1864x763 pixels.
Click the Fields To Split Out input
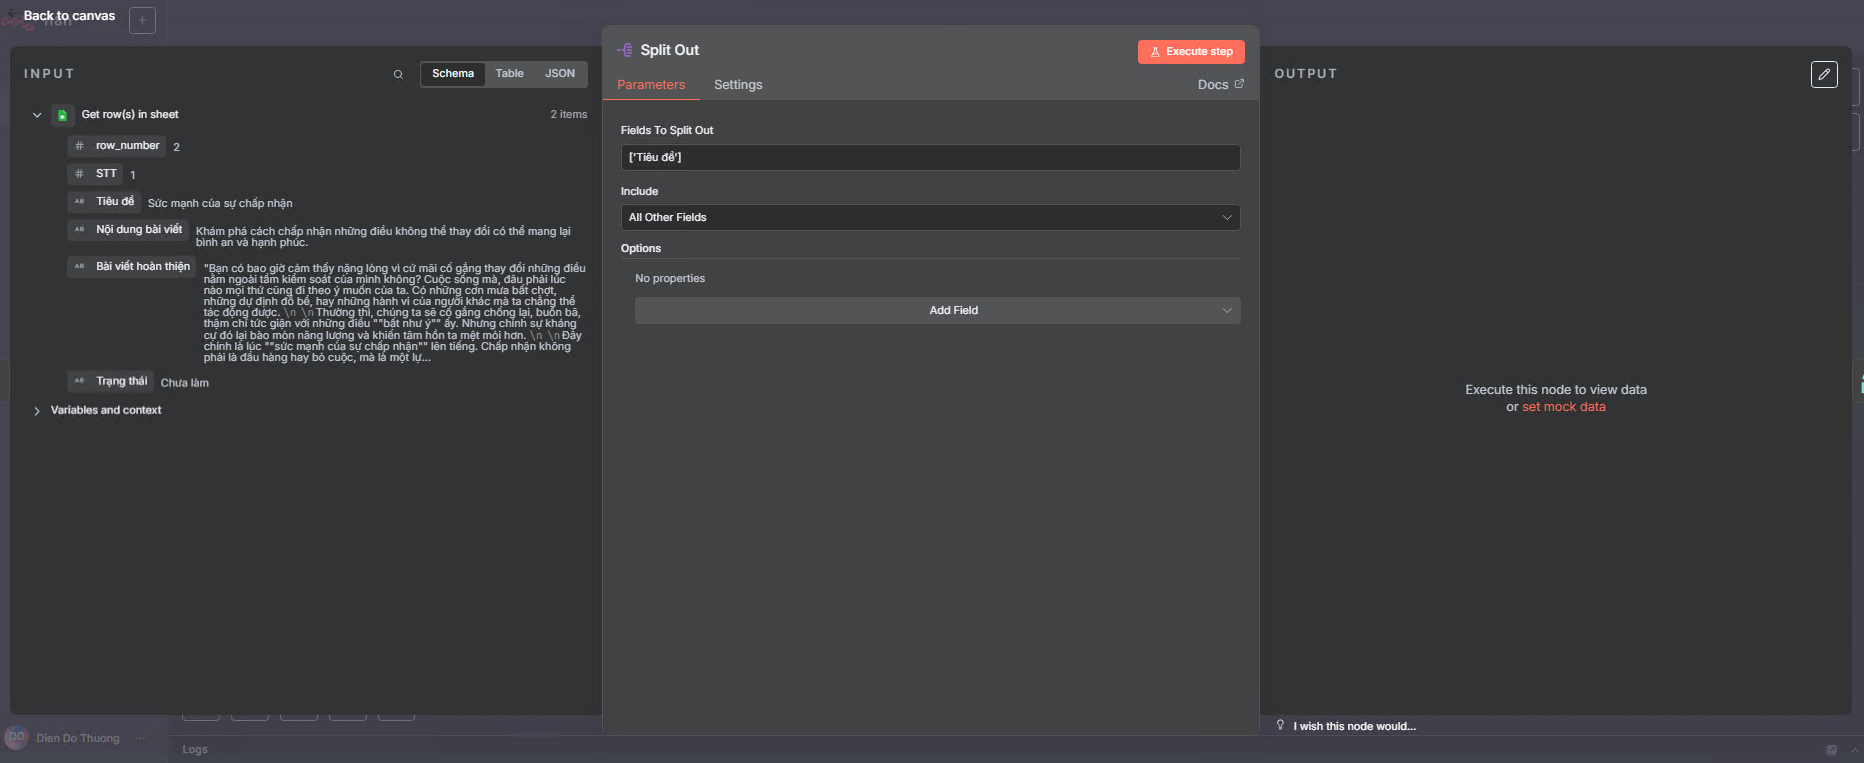point(929,157)
